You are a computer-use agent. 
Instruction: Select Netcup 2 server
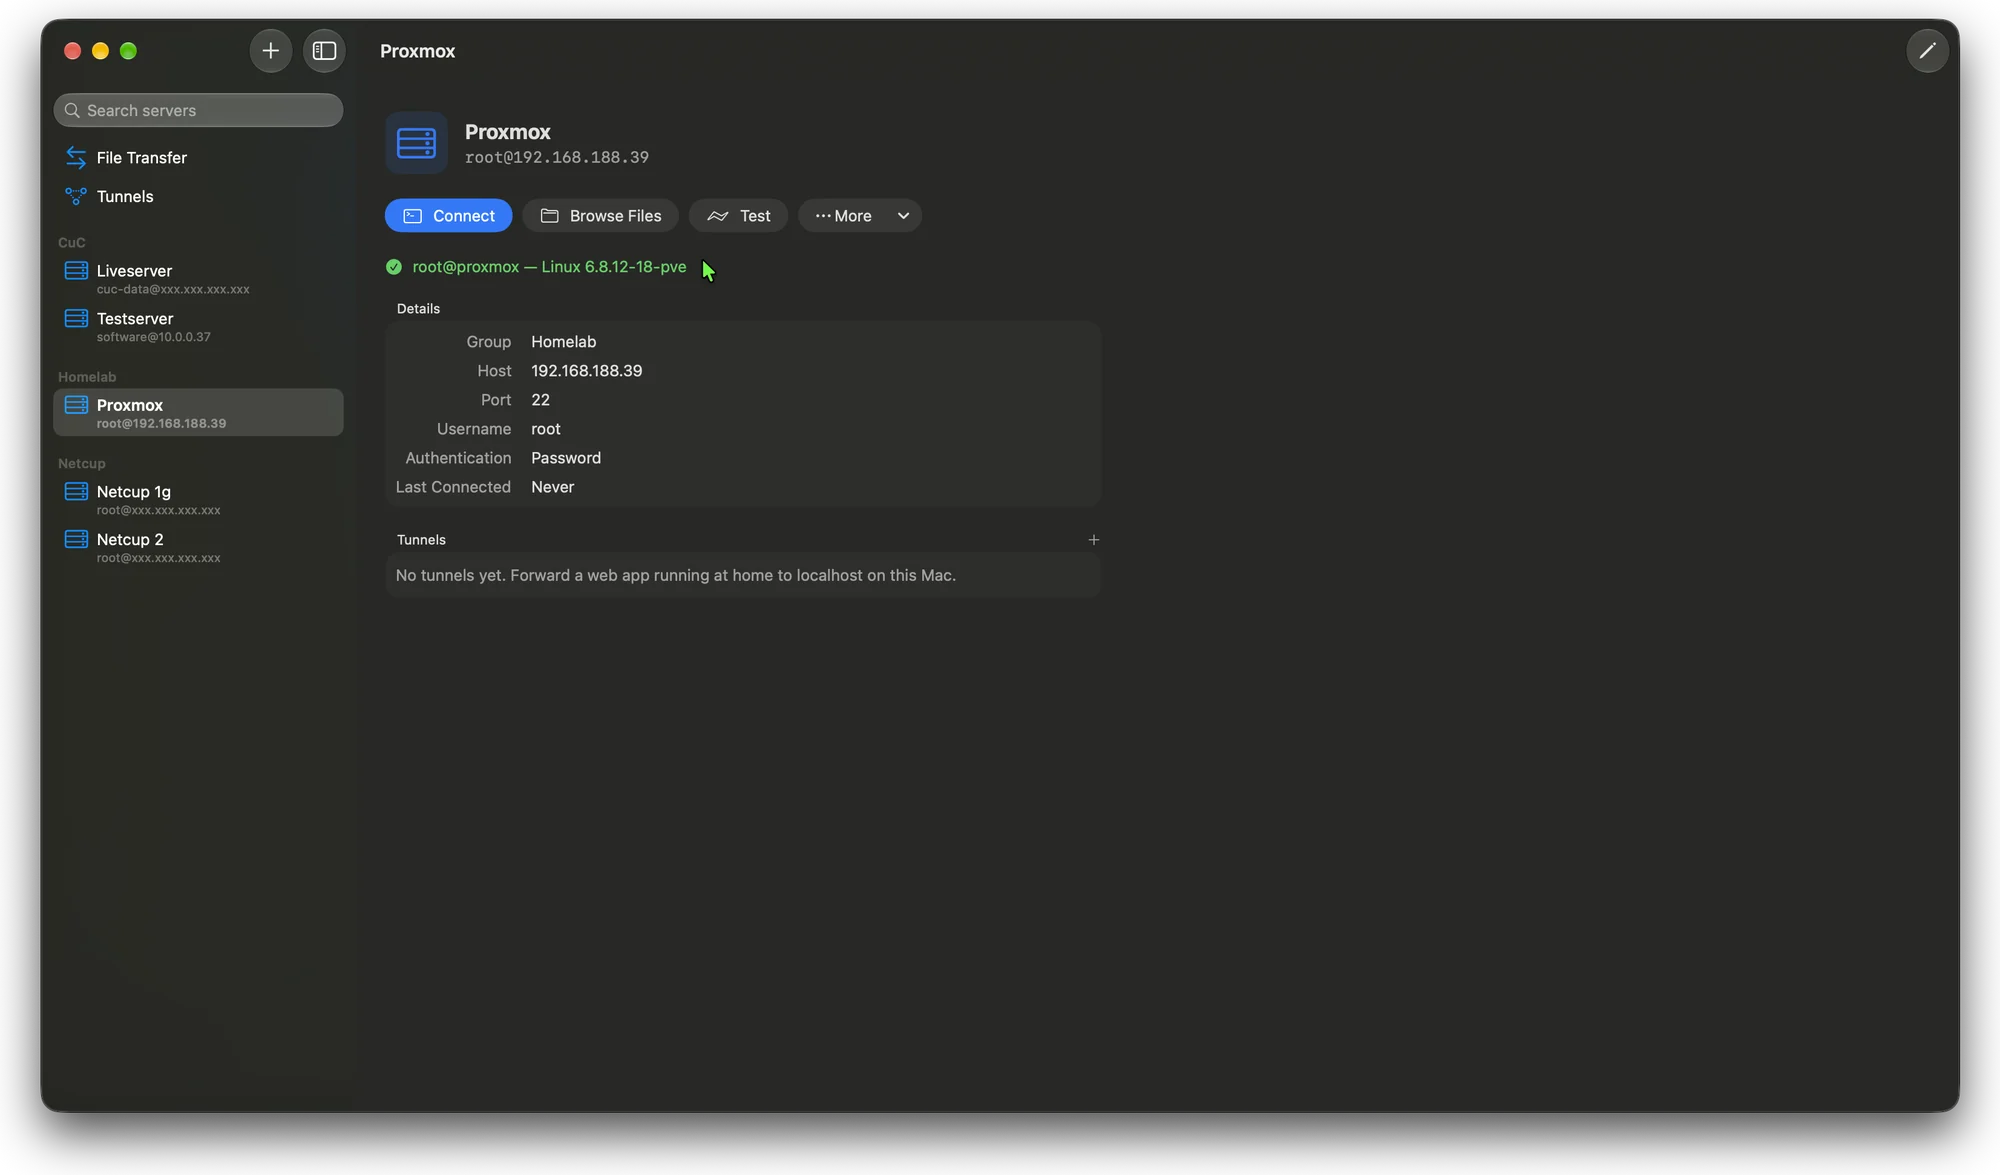(x=198, y=548)
